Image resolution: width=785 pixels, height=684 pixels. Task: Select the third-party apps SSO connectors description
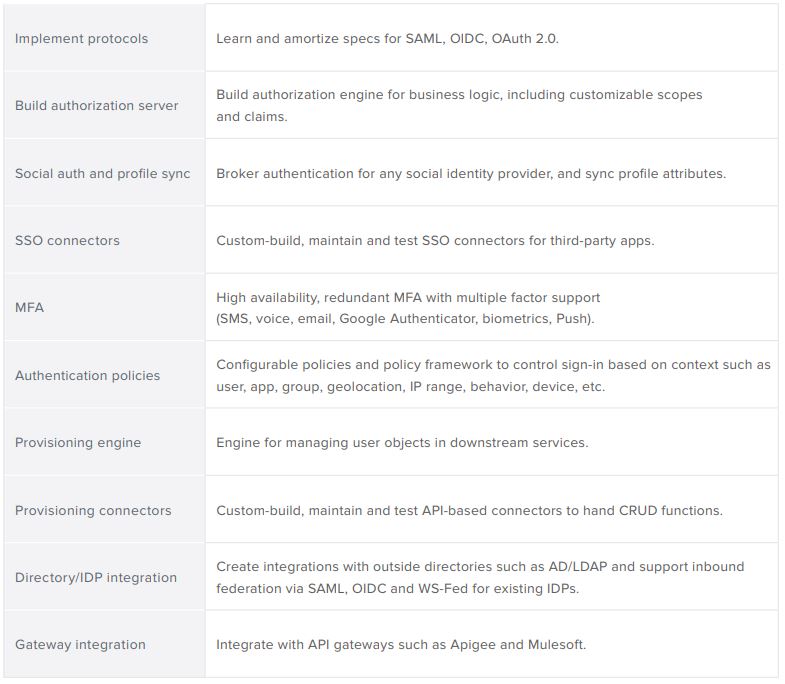pos(435,241)
